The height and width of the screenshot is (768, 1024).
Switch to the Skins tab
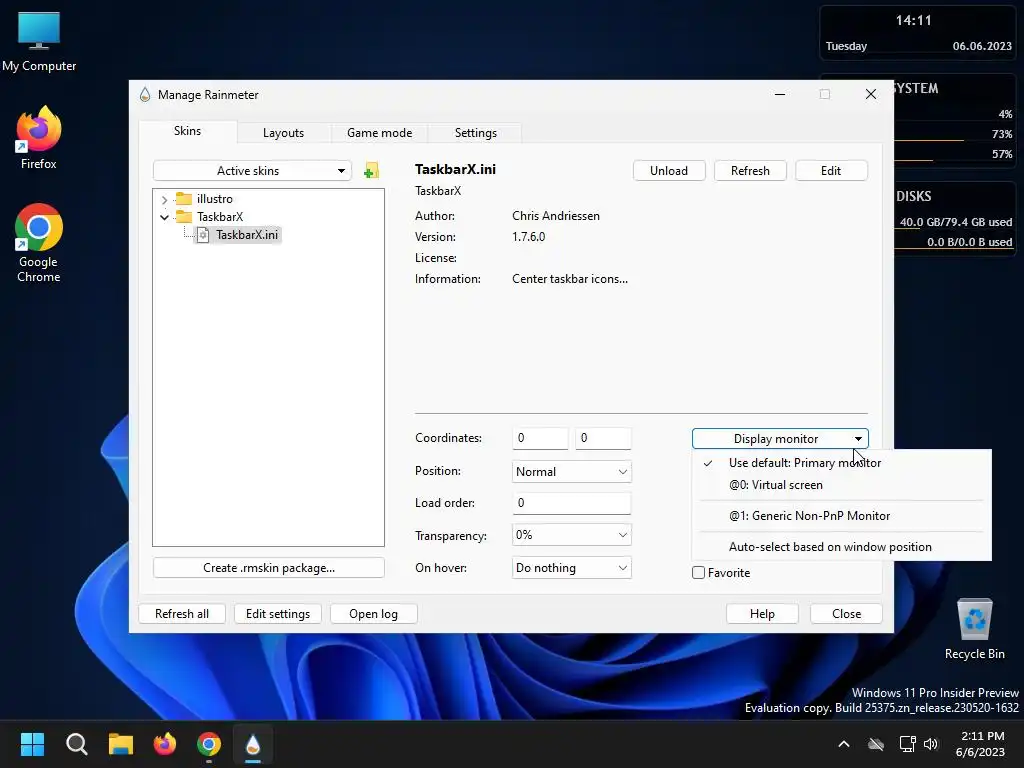coord(187,131)
